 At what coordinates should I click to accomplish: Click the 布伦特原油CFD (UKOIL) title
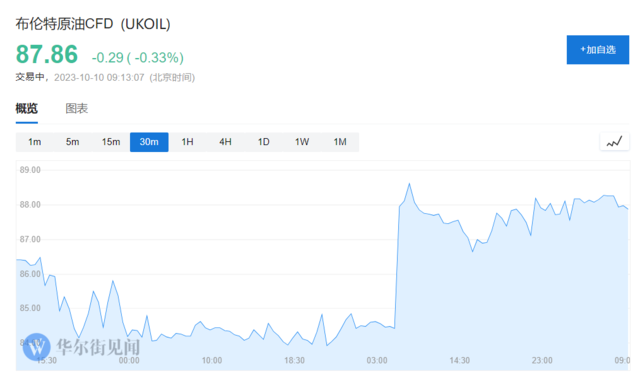click(x=93, y=24)
